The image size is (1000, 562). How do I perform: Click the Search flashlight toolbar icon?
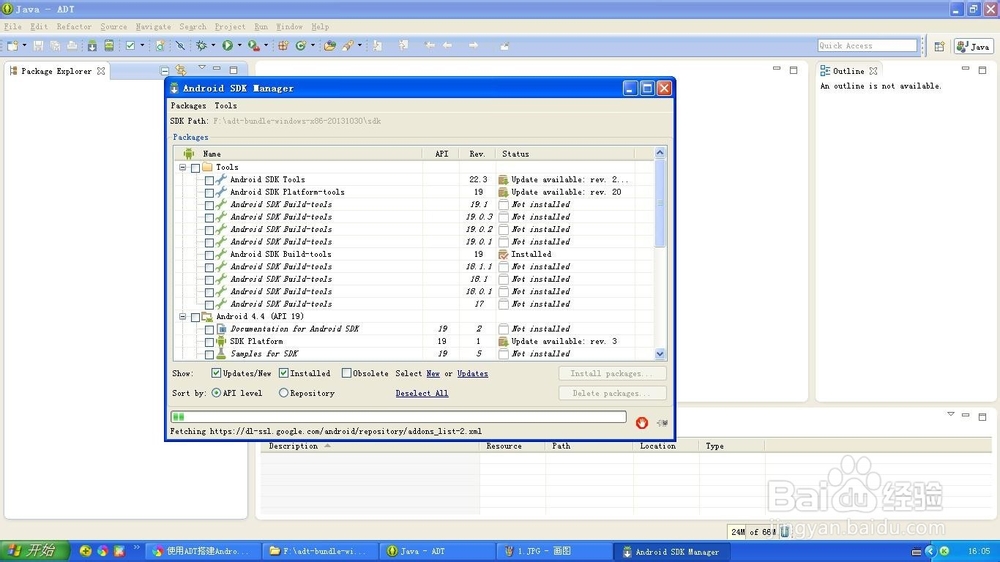[348, 45]
